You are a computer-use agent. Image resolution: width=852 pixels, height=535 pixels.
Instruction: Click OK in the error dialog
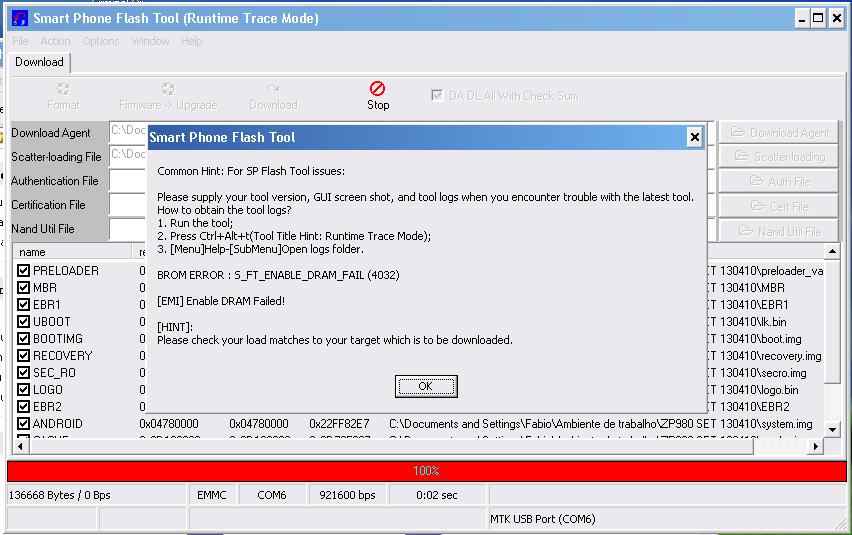click(x=426, y=386)
